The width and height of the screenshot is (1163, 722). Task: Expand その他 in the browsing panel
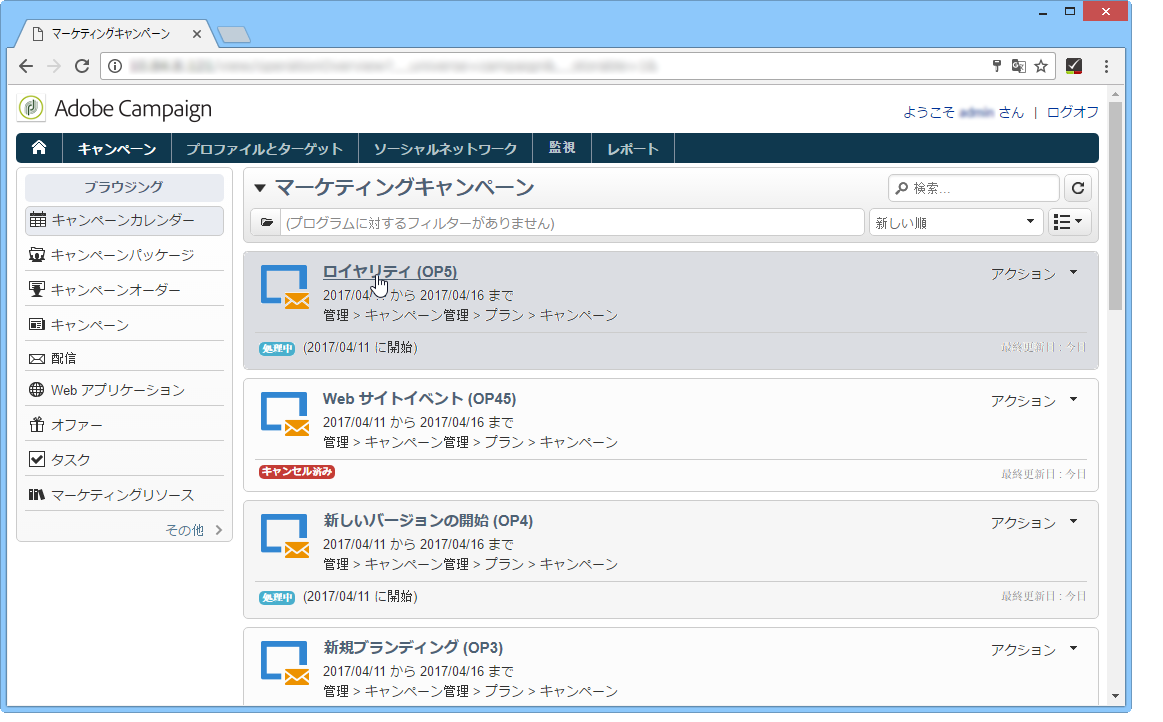[x=194, y=530]
